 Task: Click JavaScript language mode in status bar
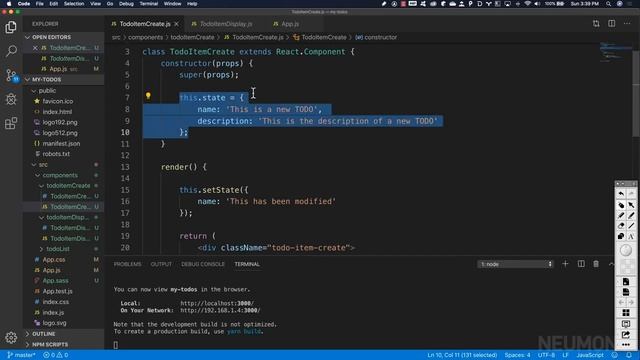click(x=590, y=355)
